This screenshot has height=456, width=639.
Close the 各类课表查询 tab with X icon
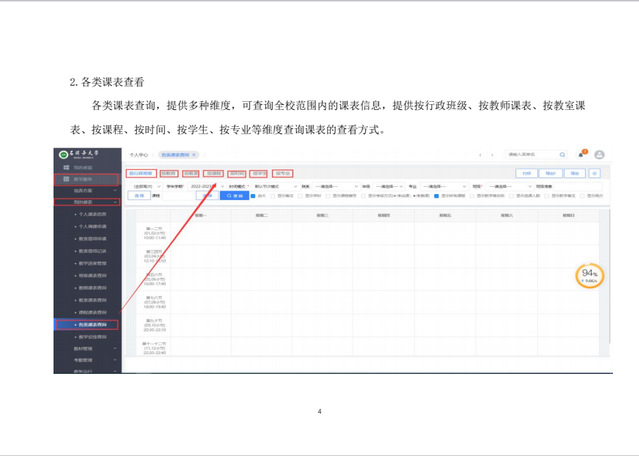point(194,155)
